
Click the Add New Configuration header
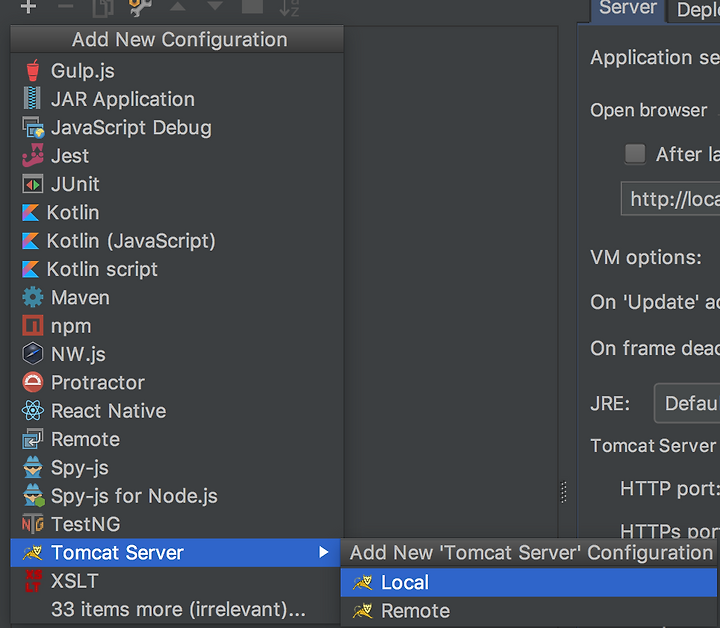pos(177,39)
